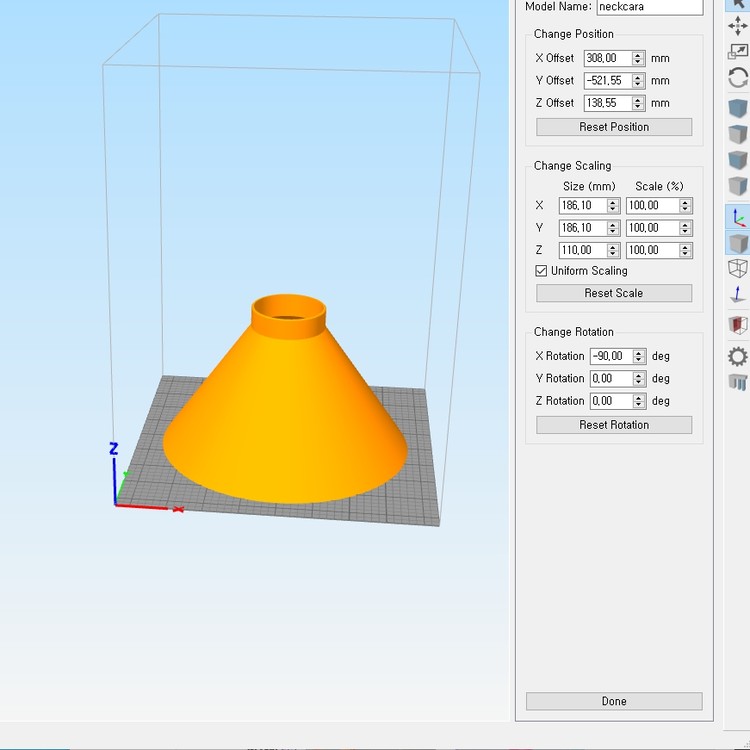Decrease Z Rotation with the down arrow
The image size is (750, 750).
coord(640,405)
